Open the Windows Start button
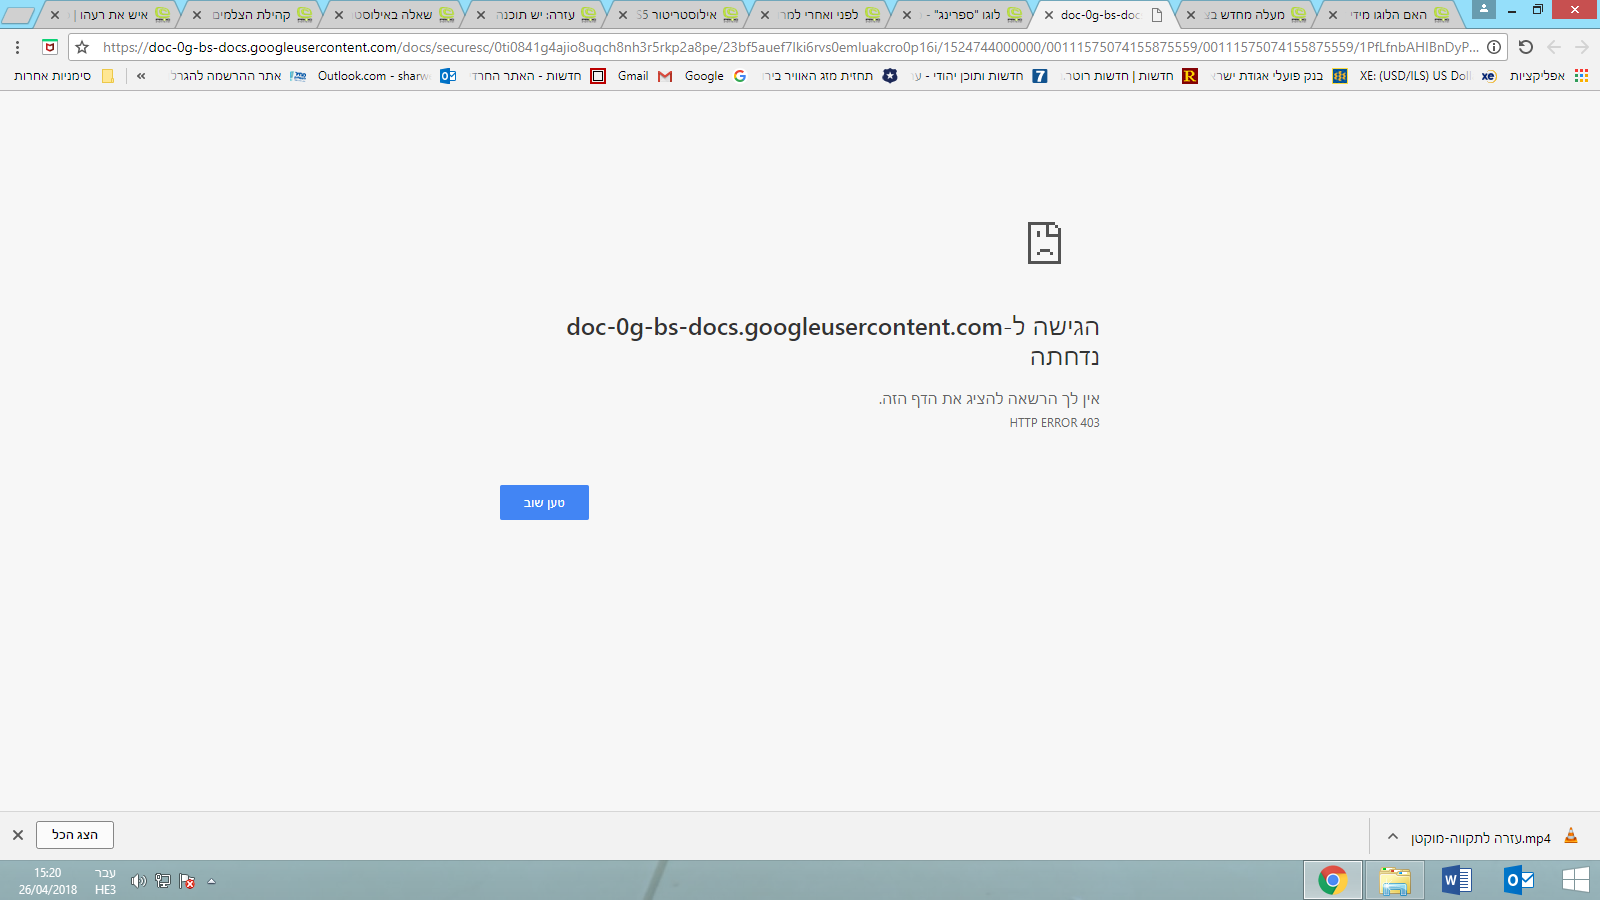The image size is (1600, 900). tap(1575, 880)
